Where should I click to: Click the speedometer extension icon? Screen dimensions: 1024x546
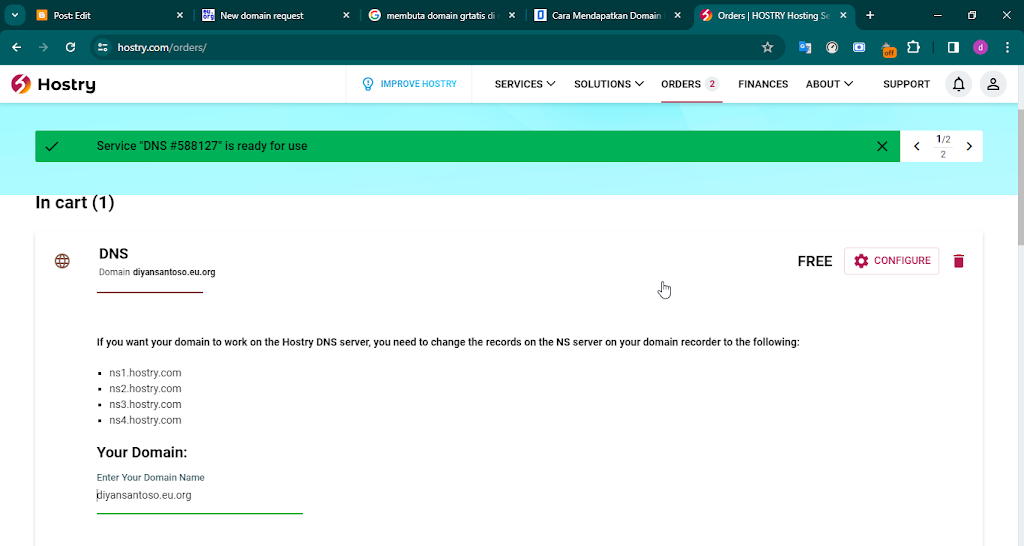click(831, 47)
